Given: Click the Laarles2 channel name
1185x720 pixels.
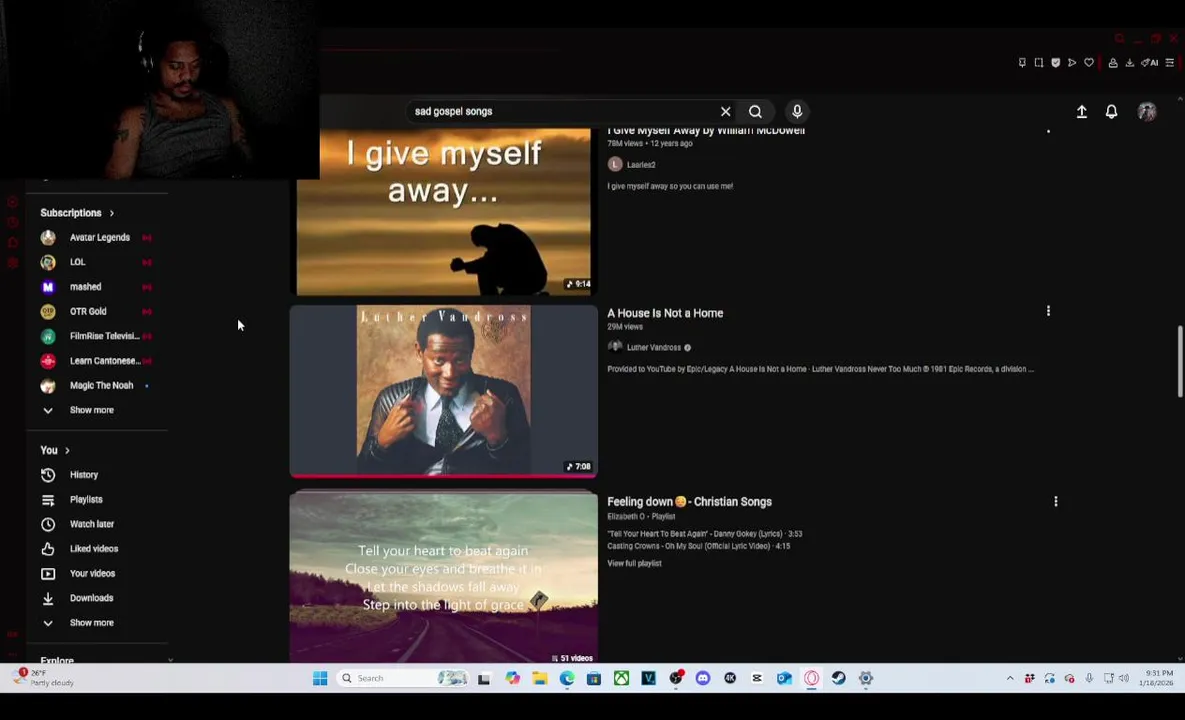Looking at the screenshot, I should pos(641,165).
